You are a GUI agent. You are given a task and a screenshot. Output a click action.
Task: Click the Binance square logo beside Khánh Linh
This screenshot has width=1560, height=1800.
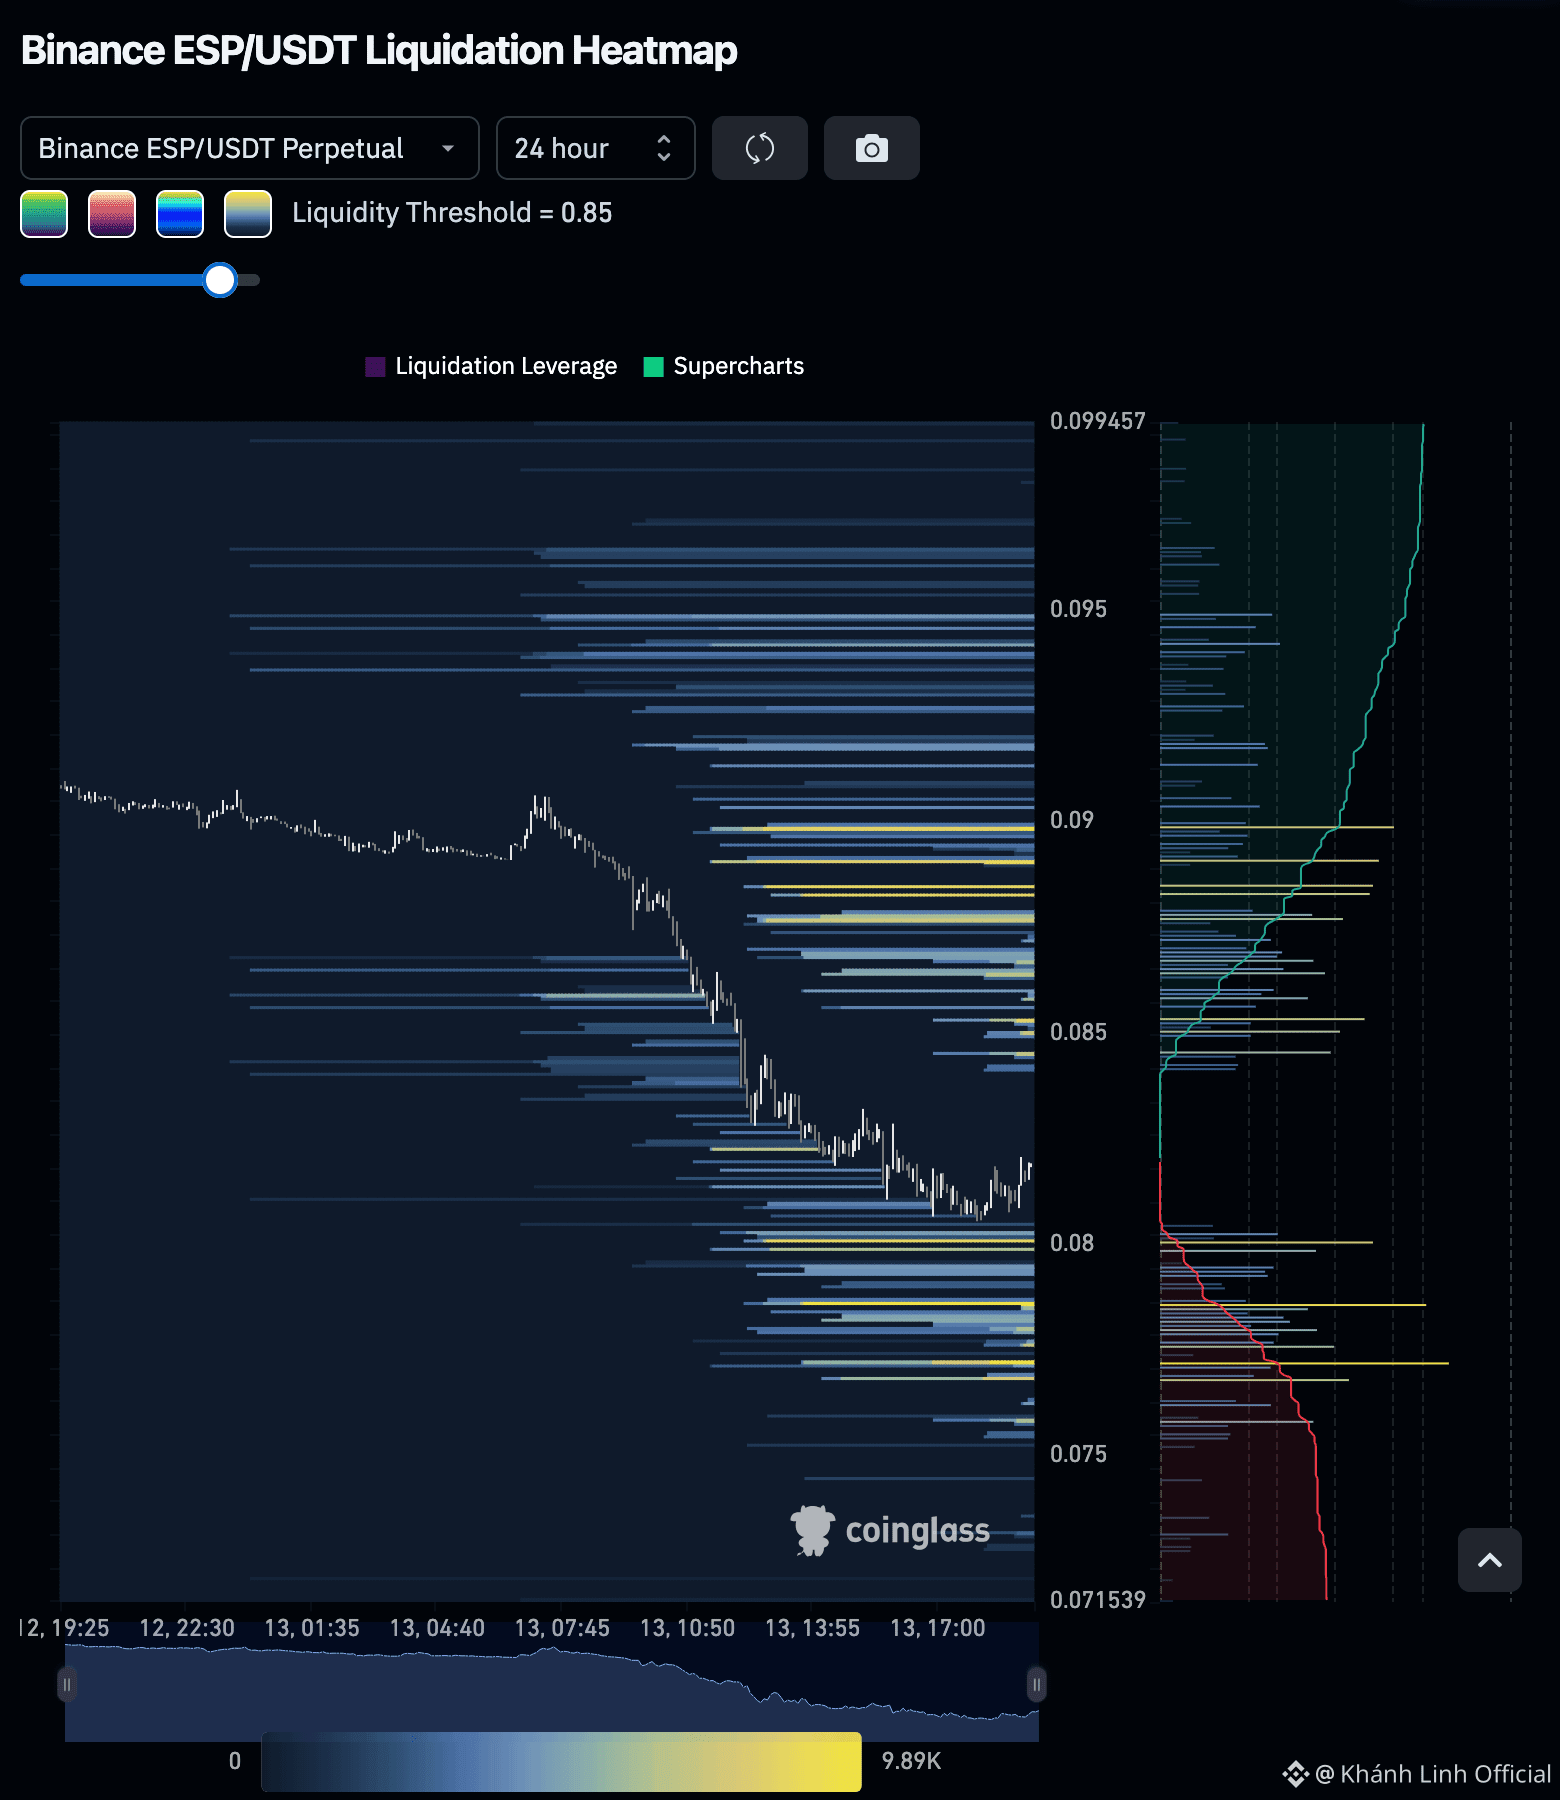coord(1296,1774)
